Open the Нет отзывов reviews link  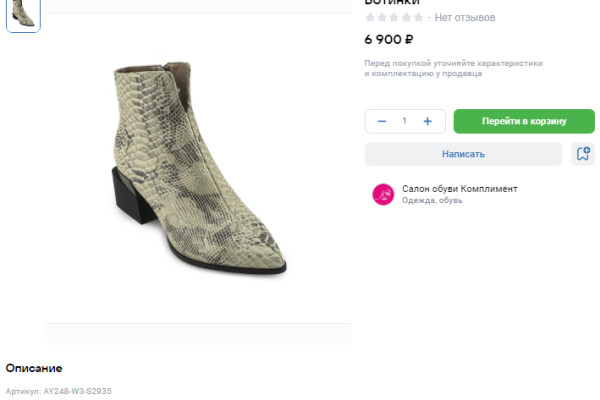(464, 18)
